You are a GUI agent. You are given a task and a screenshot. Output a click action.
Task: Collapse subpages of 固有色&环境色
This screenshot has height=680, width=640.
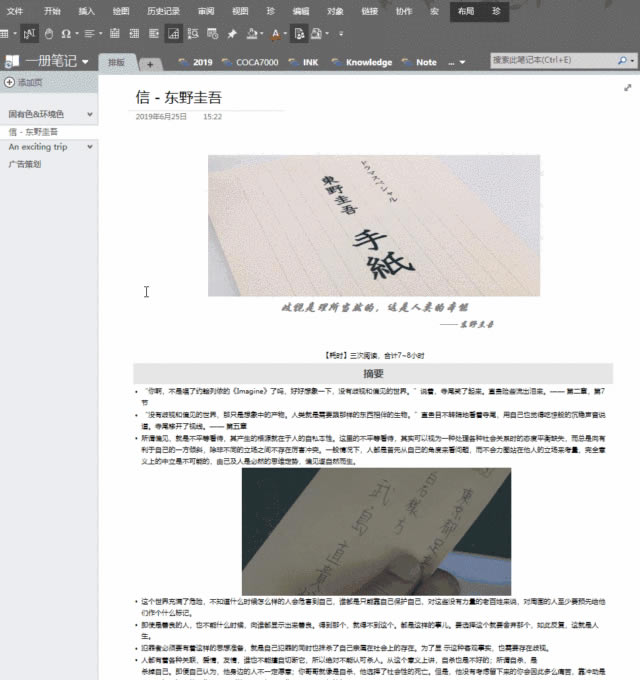coord(90,114)
